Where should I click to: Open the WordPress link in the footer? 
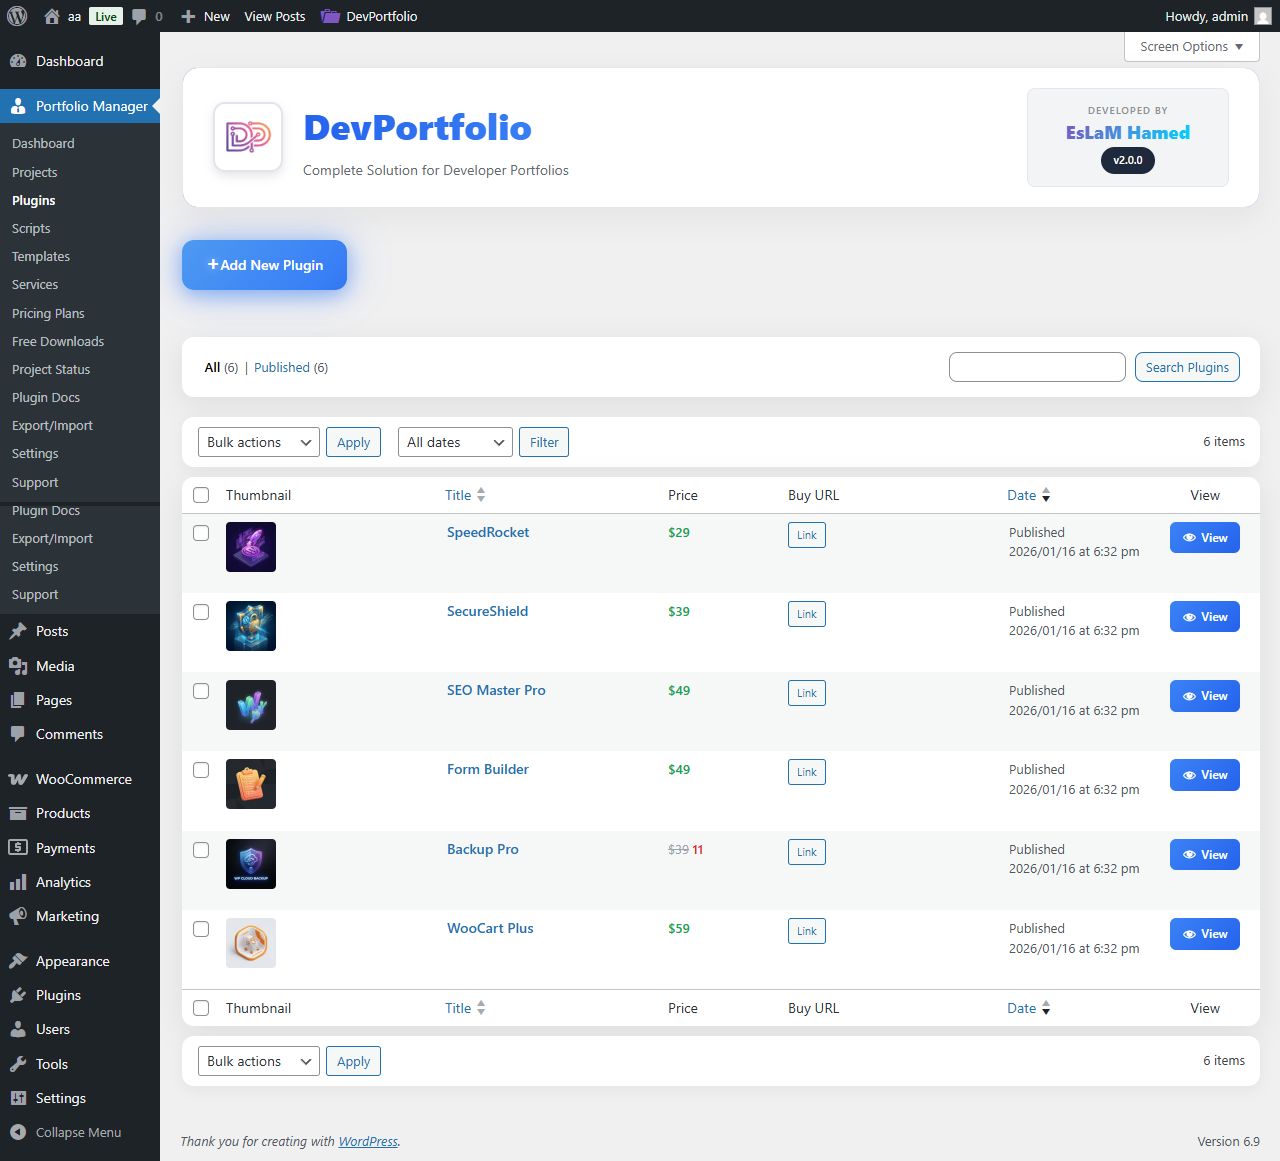click(x=368, y=1141)
